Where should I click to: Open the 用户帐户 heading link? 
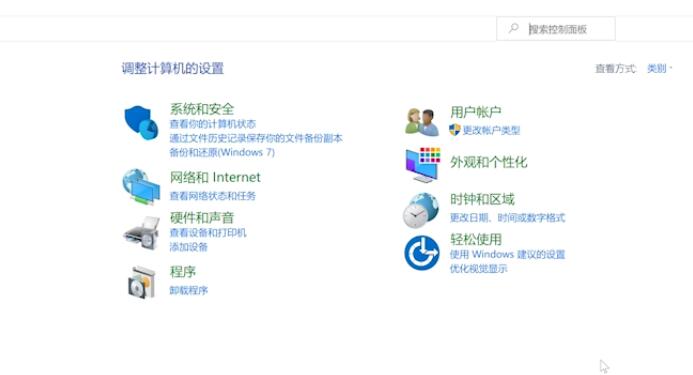476,112
